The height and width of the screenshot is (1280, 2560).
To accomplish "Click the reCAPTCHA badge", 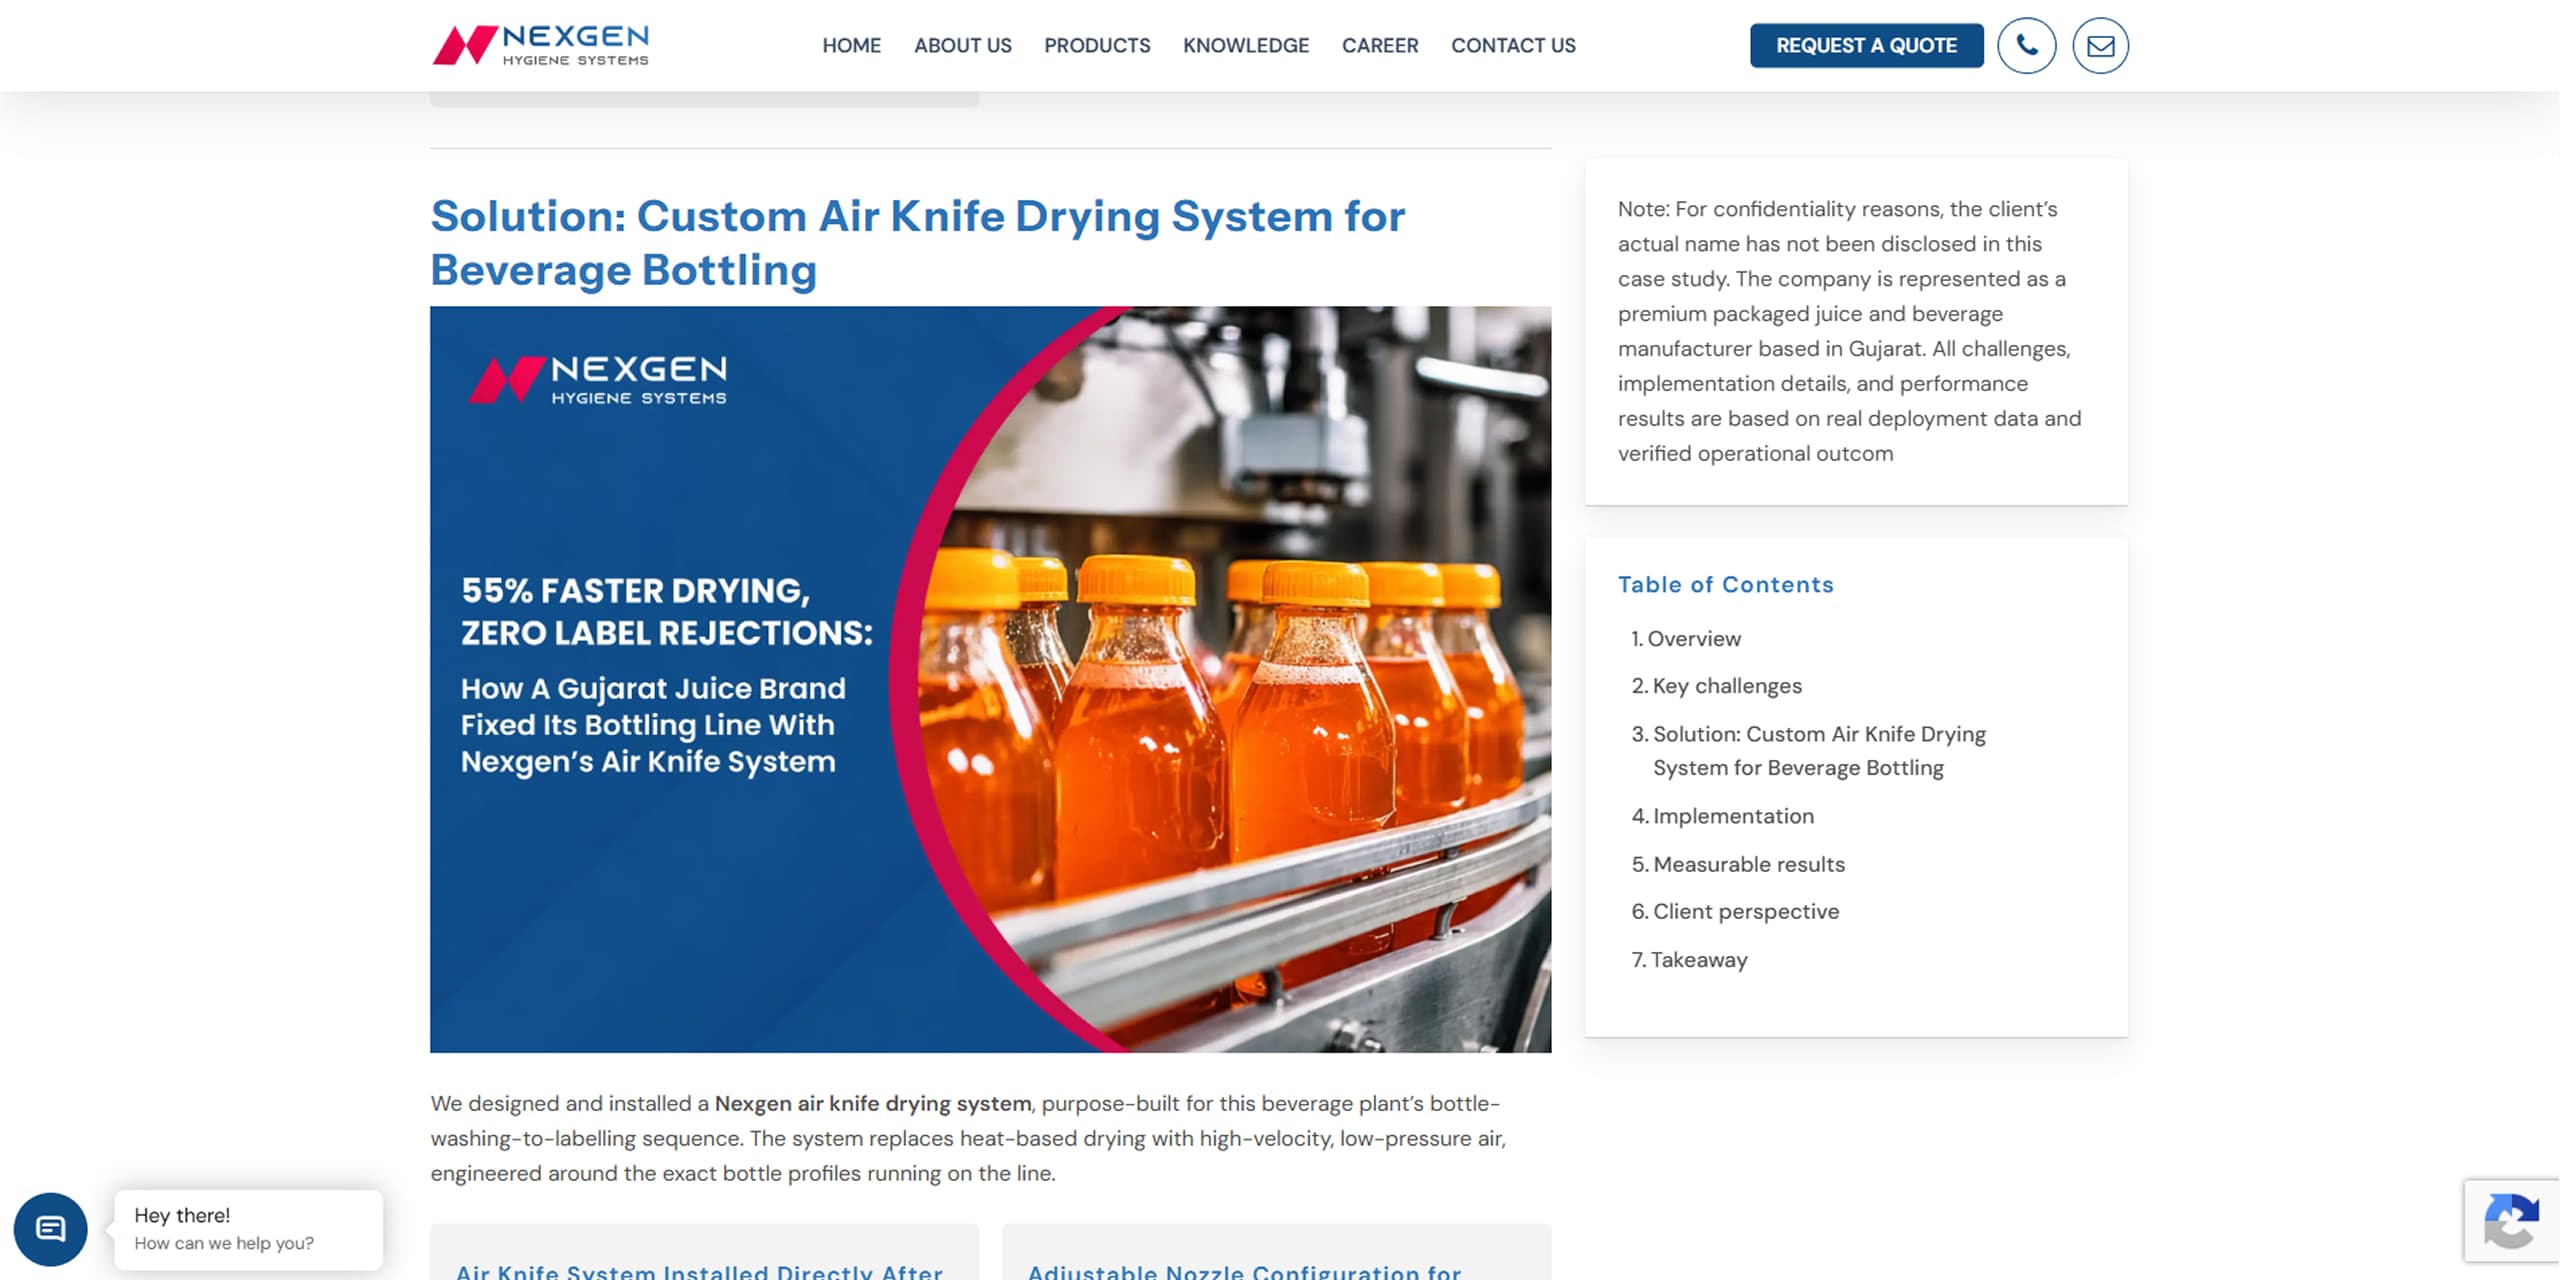I will 2511,1221.
